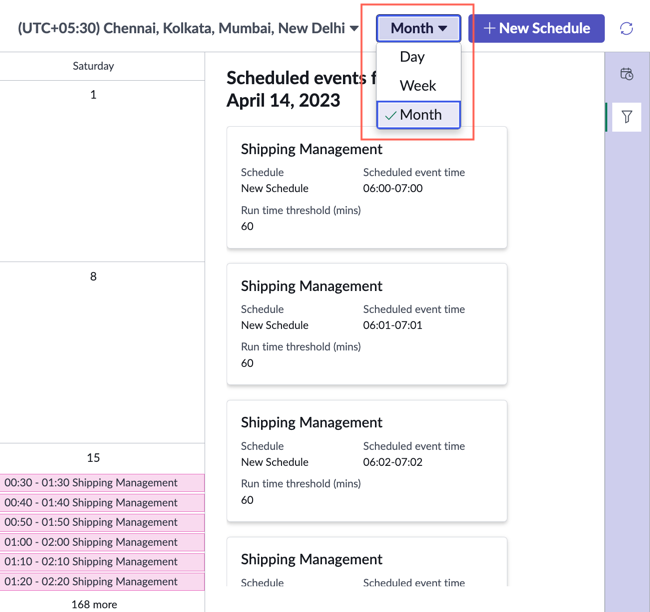The width and height of the screenshot is (650, 612).
Task: Open the Month view dropdown button
Action: (x=418, y=28)
